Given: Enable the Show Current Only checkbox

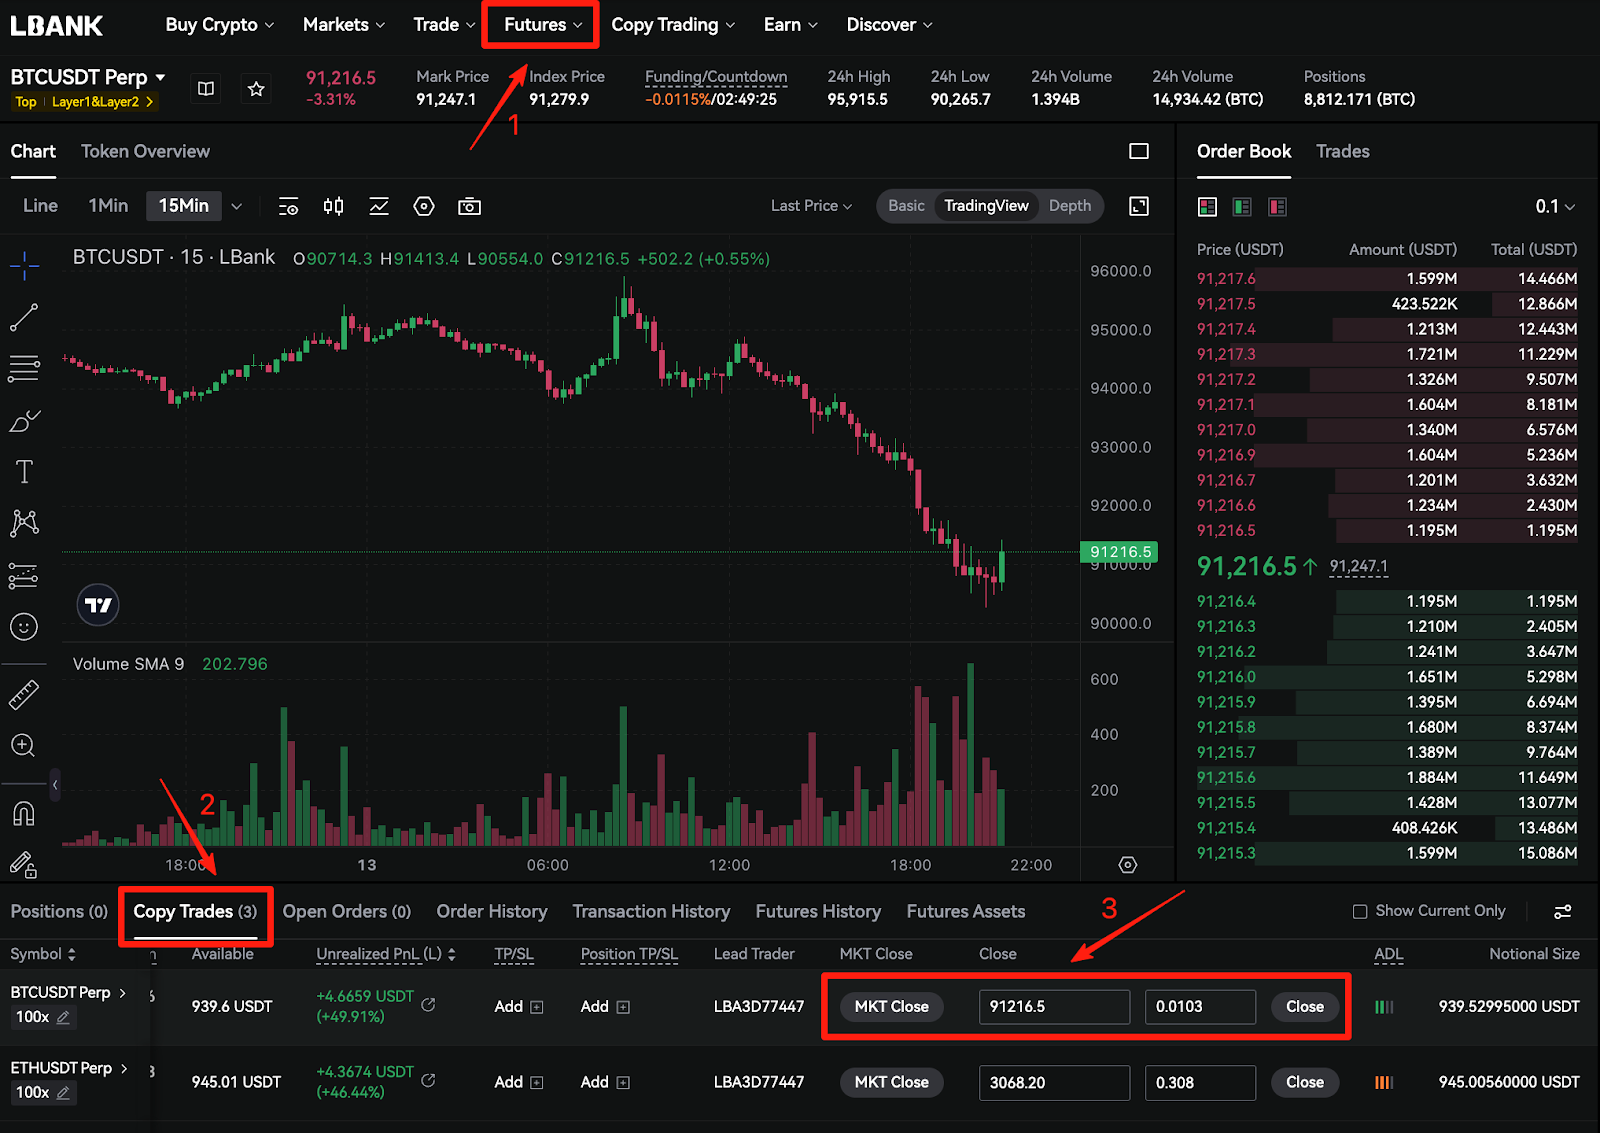Looking at the screenshot, I should coord(1360,911).
